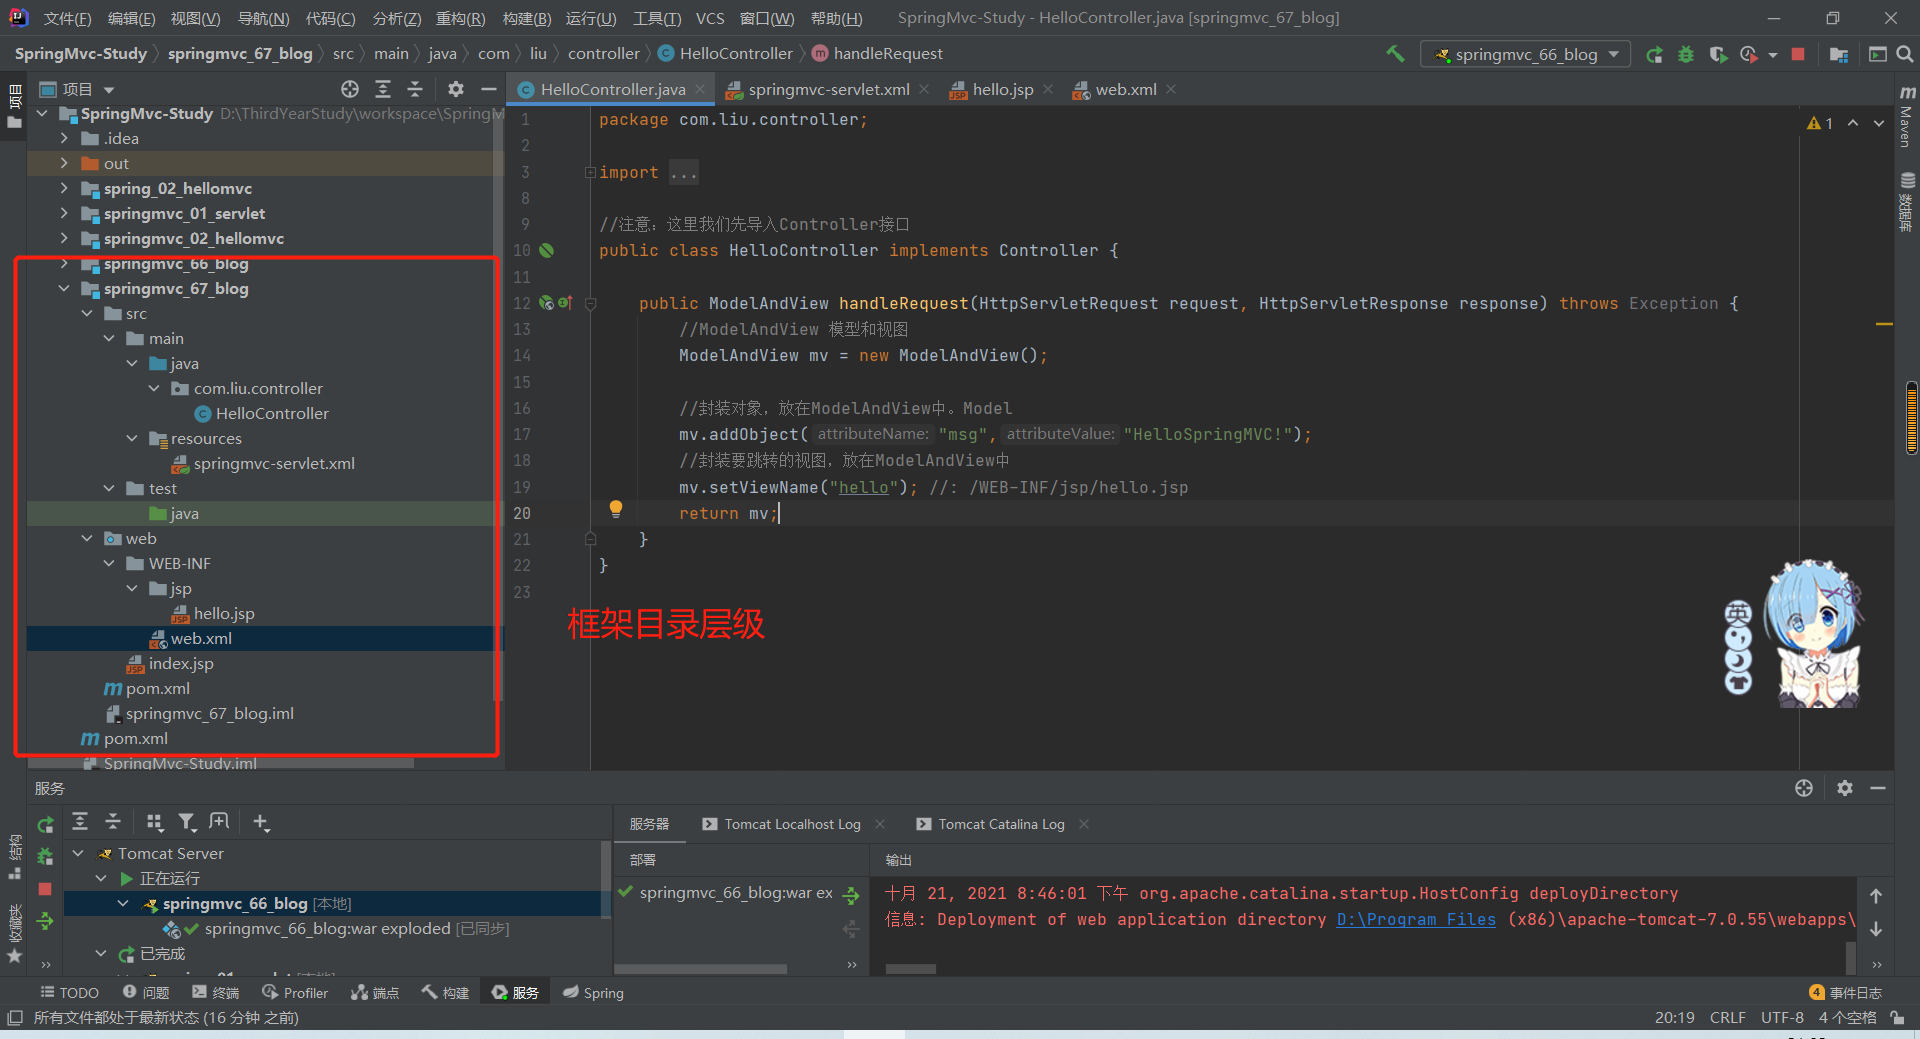Collapse the test folder node

[x=109, y=488]
